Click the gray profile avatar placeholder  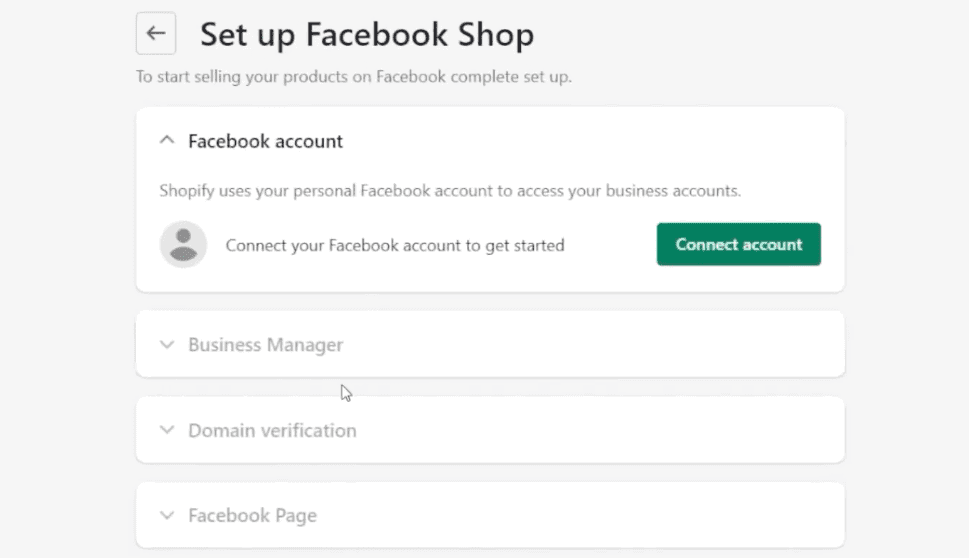click(184, 245)
